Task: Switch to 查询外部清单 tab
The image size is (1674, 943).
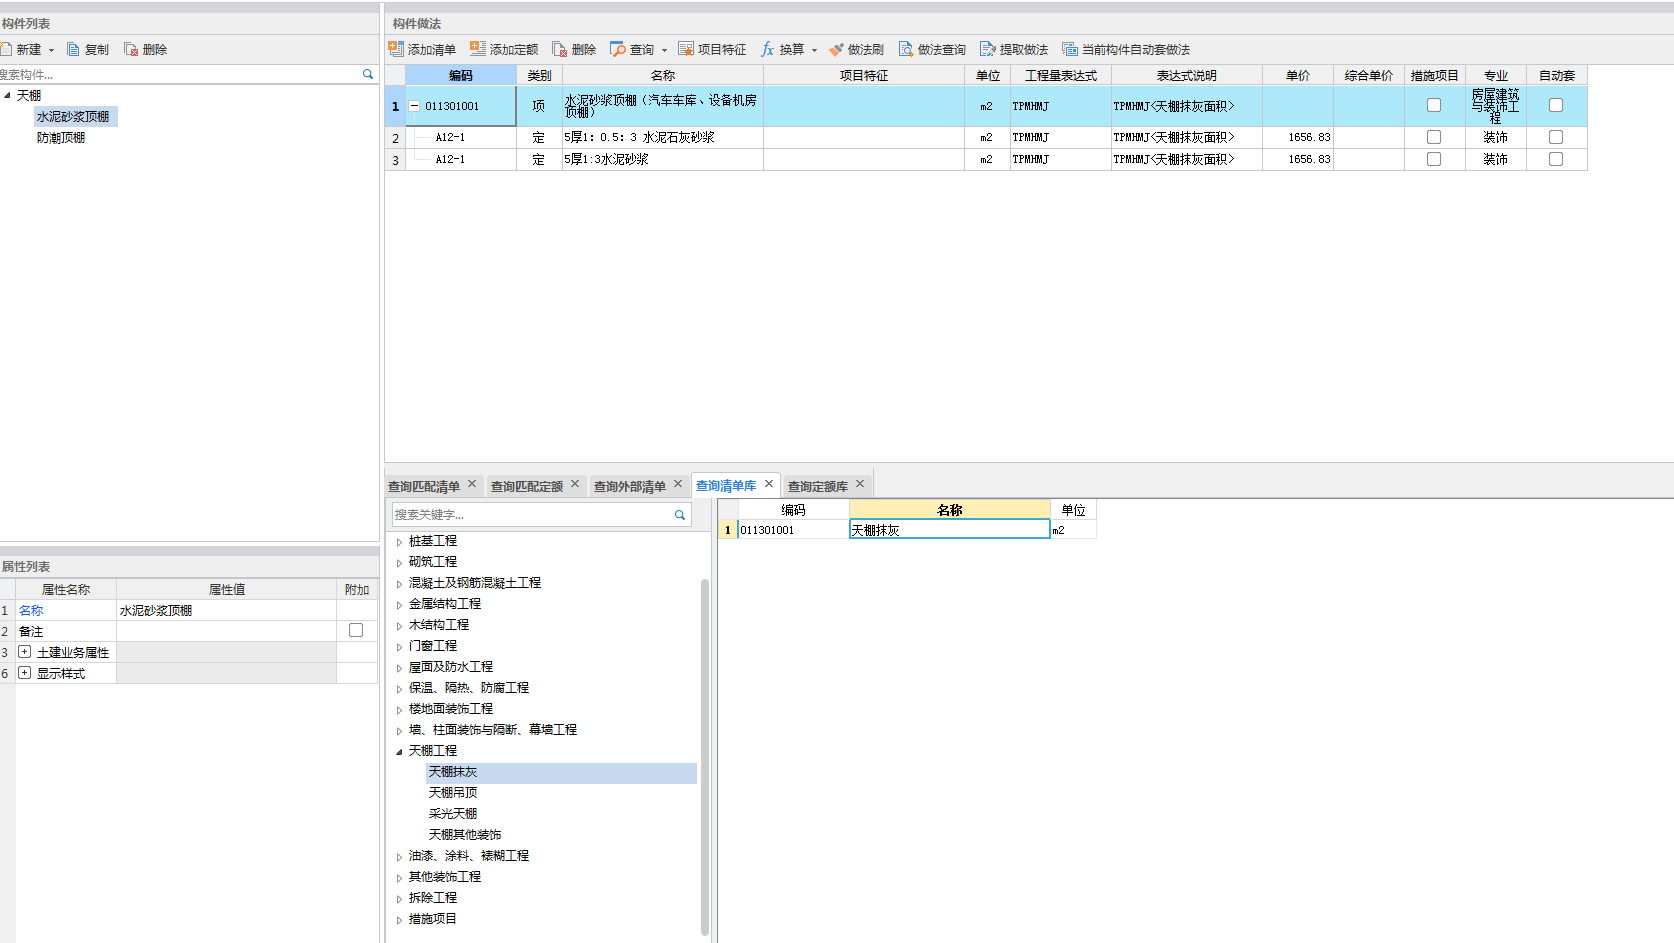Action: [x=630, y=486]
